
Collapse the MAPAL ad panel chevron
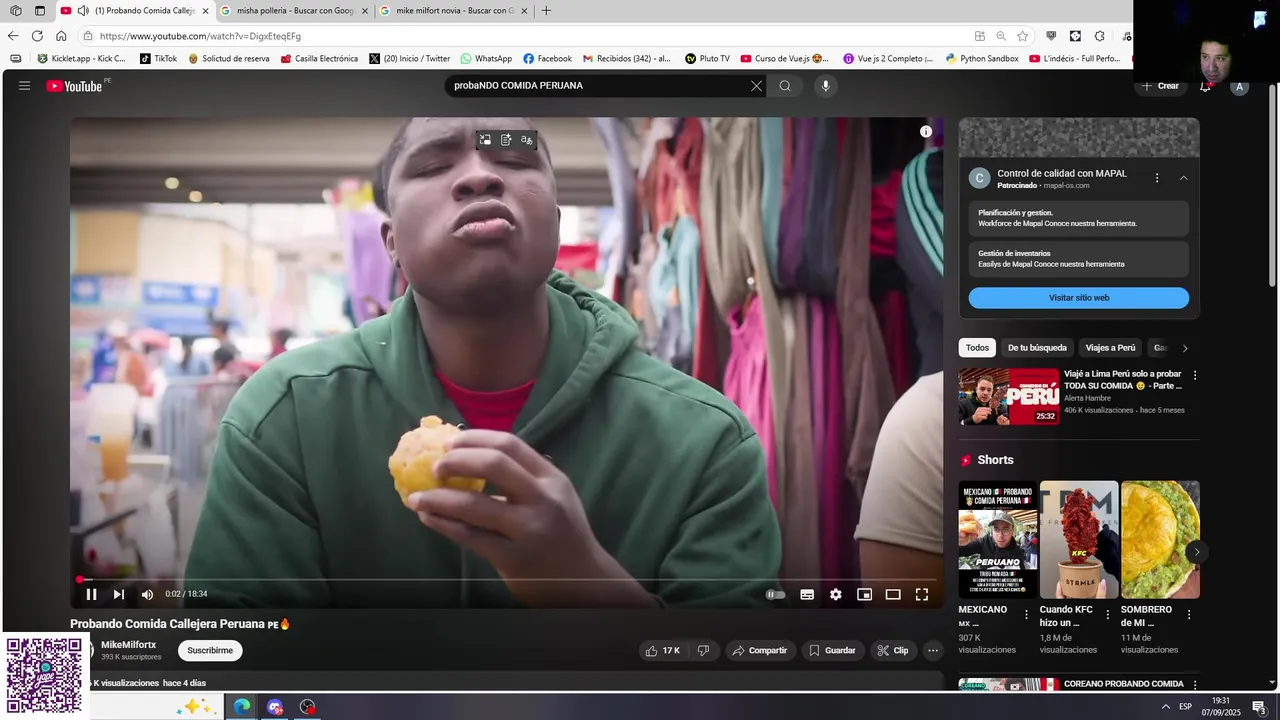click(1184, 178)
